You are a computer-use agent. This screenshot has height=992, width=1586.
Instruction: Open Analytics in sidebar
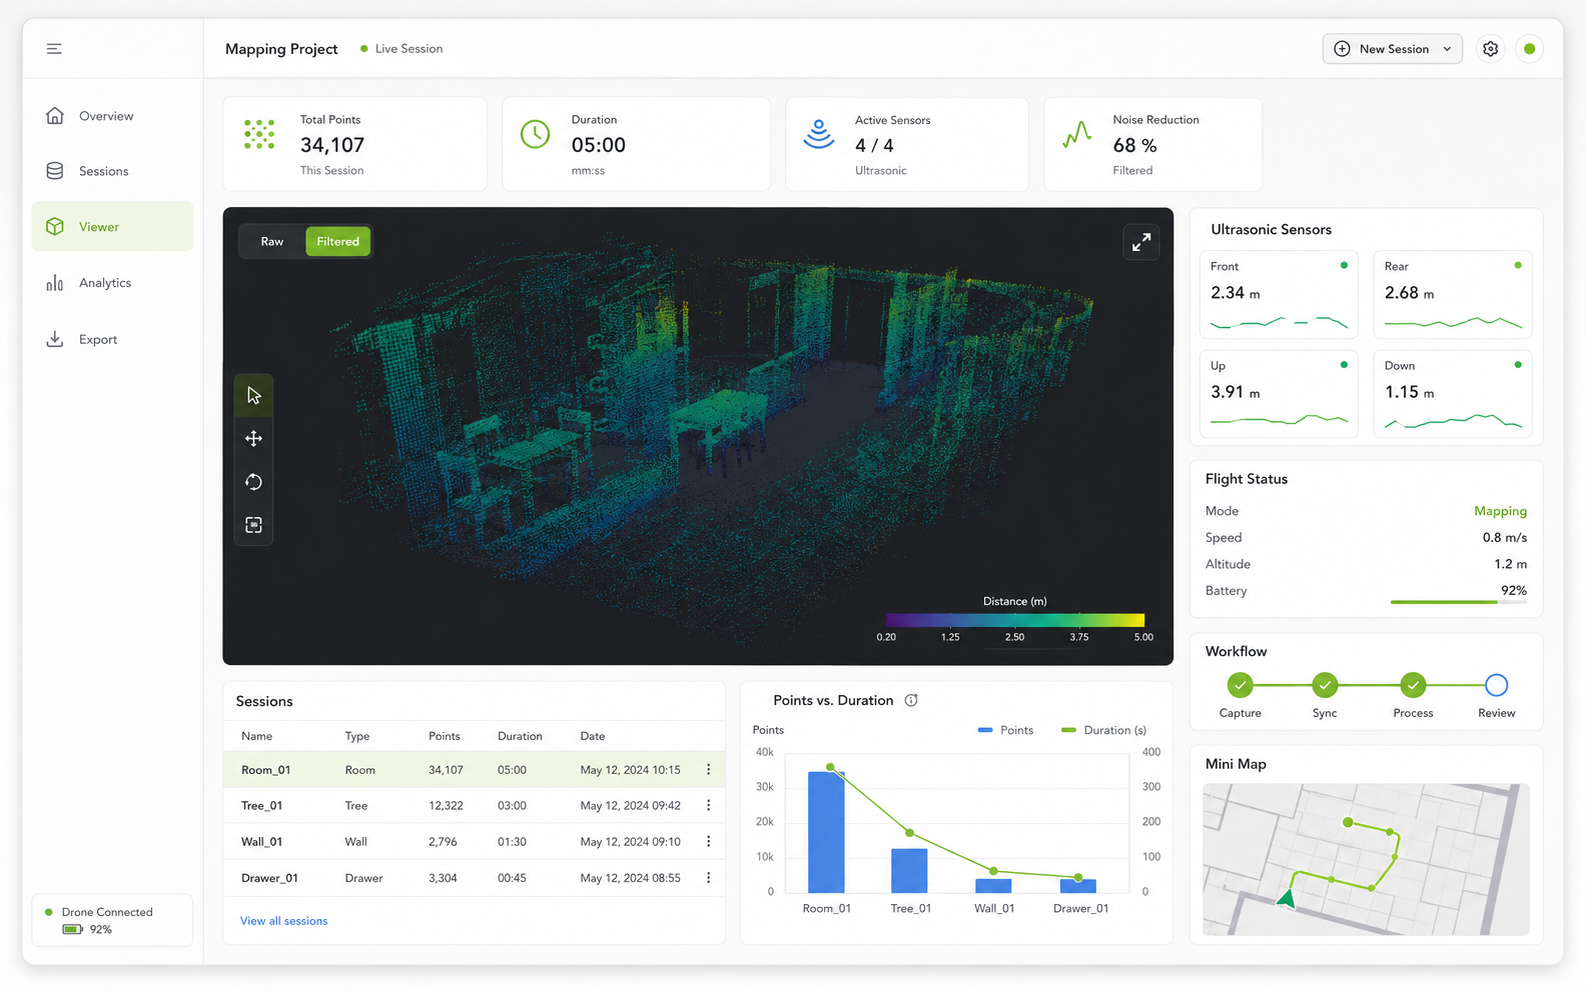click(x=112, y=283)
